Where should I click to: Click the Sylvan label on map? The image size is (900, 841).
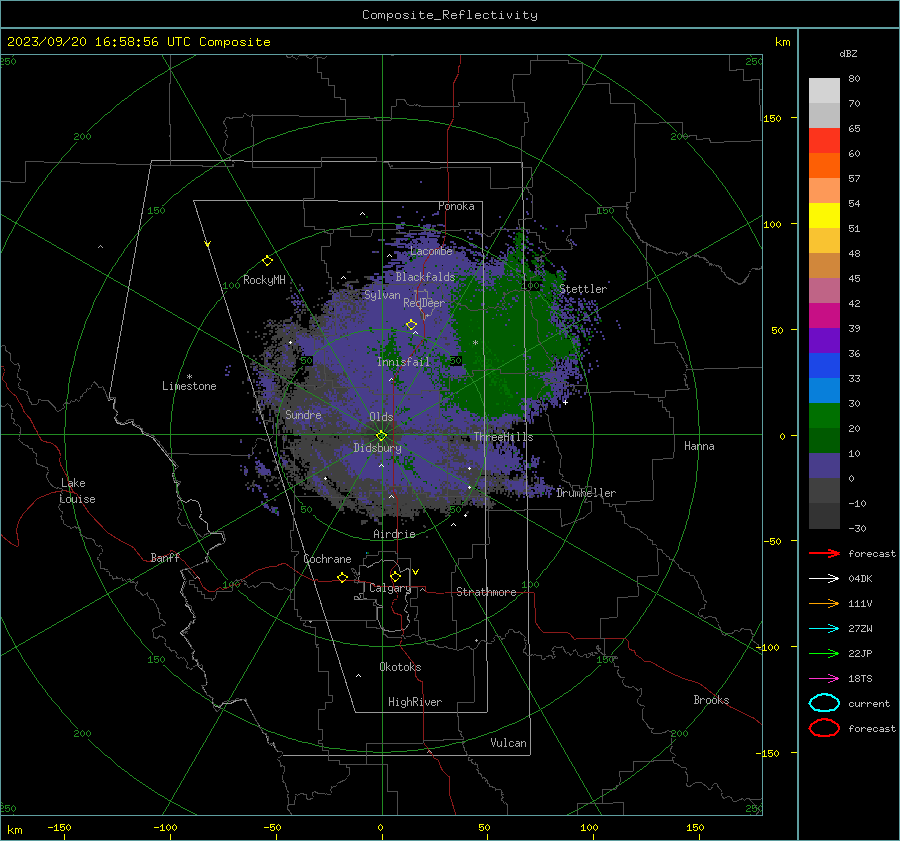pos(382,295)
